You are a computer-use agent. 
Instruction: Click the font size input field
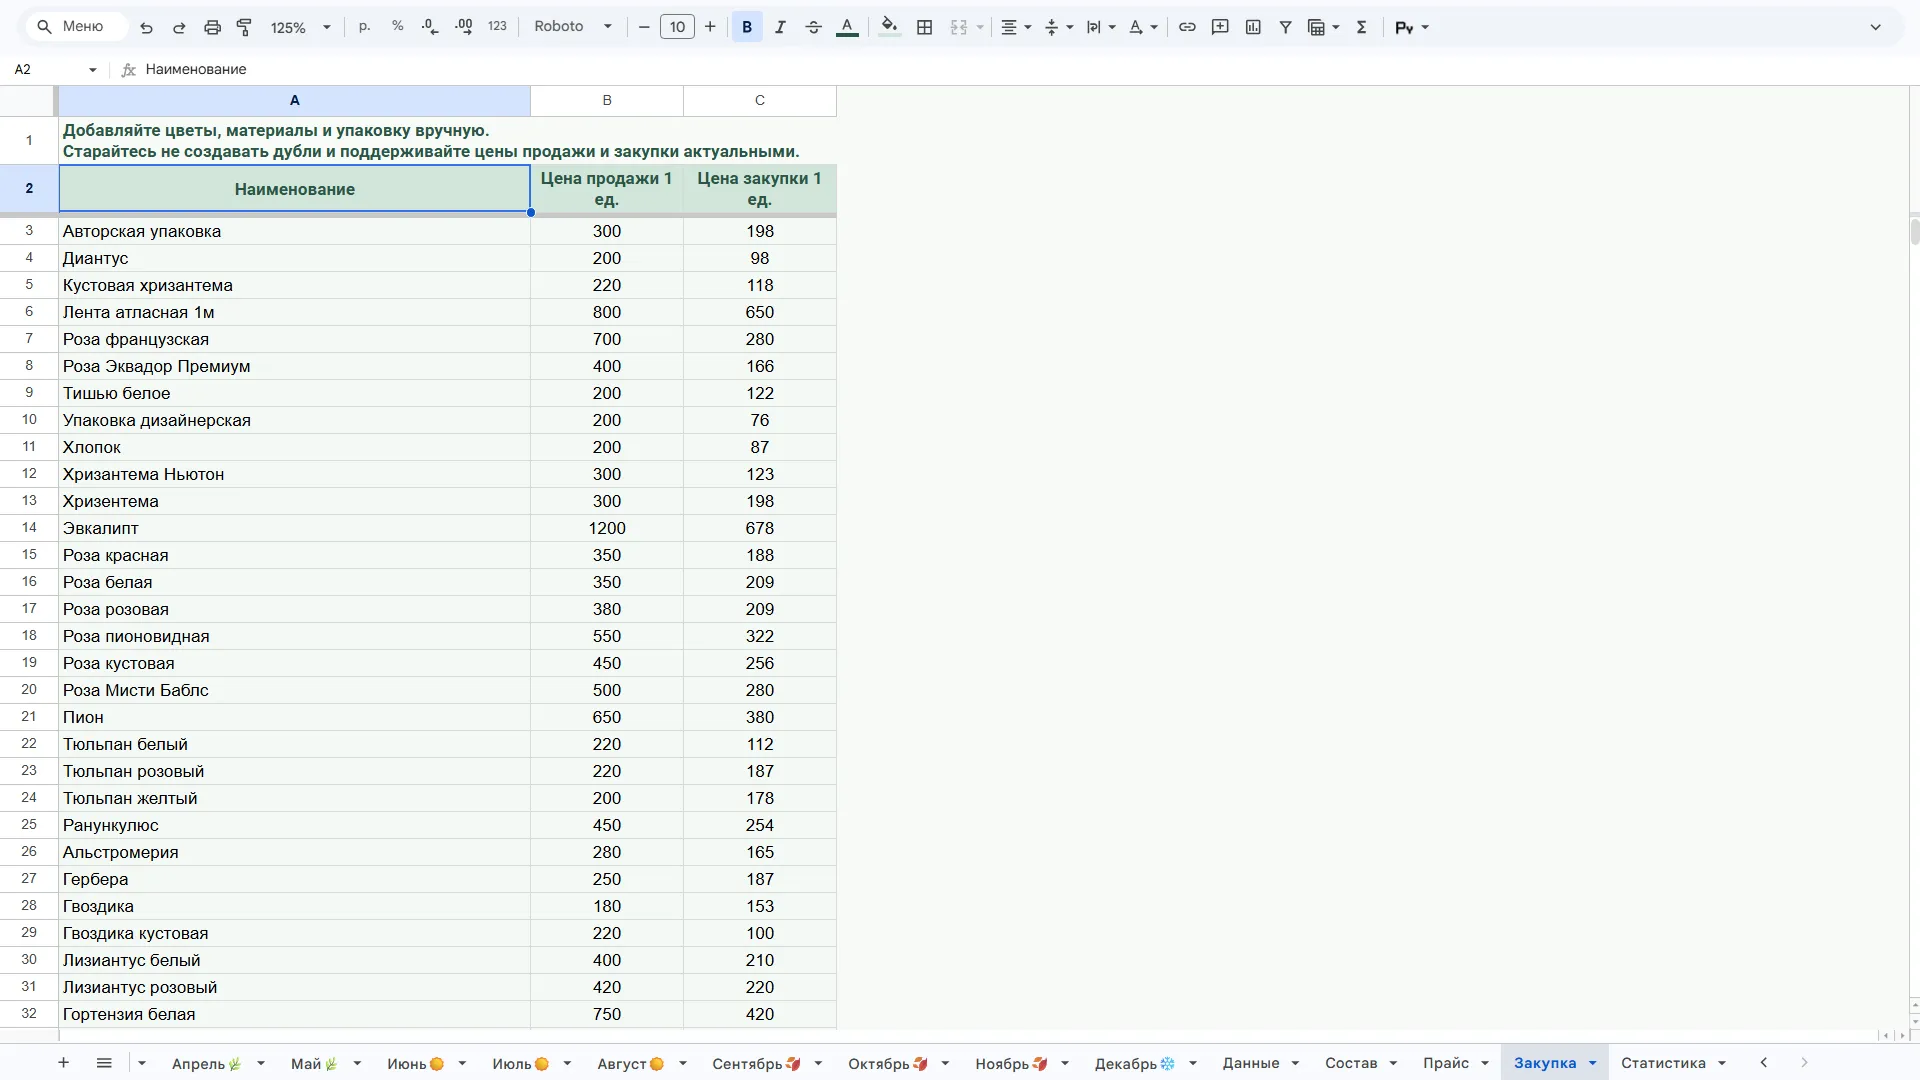(677, 27)
